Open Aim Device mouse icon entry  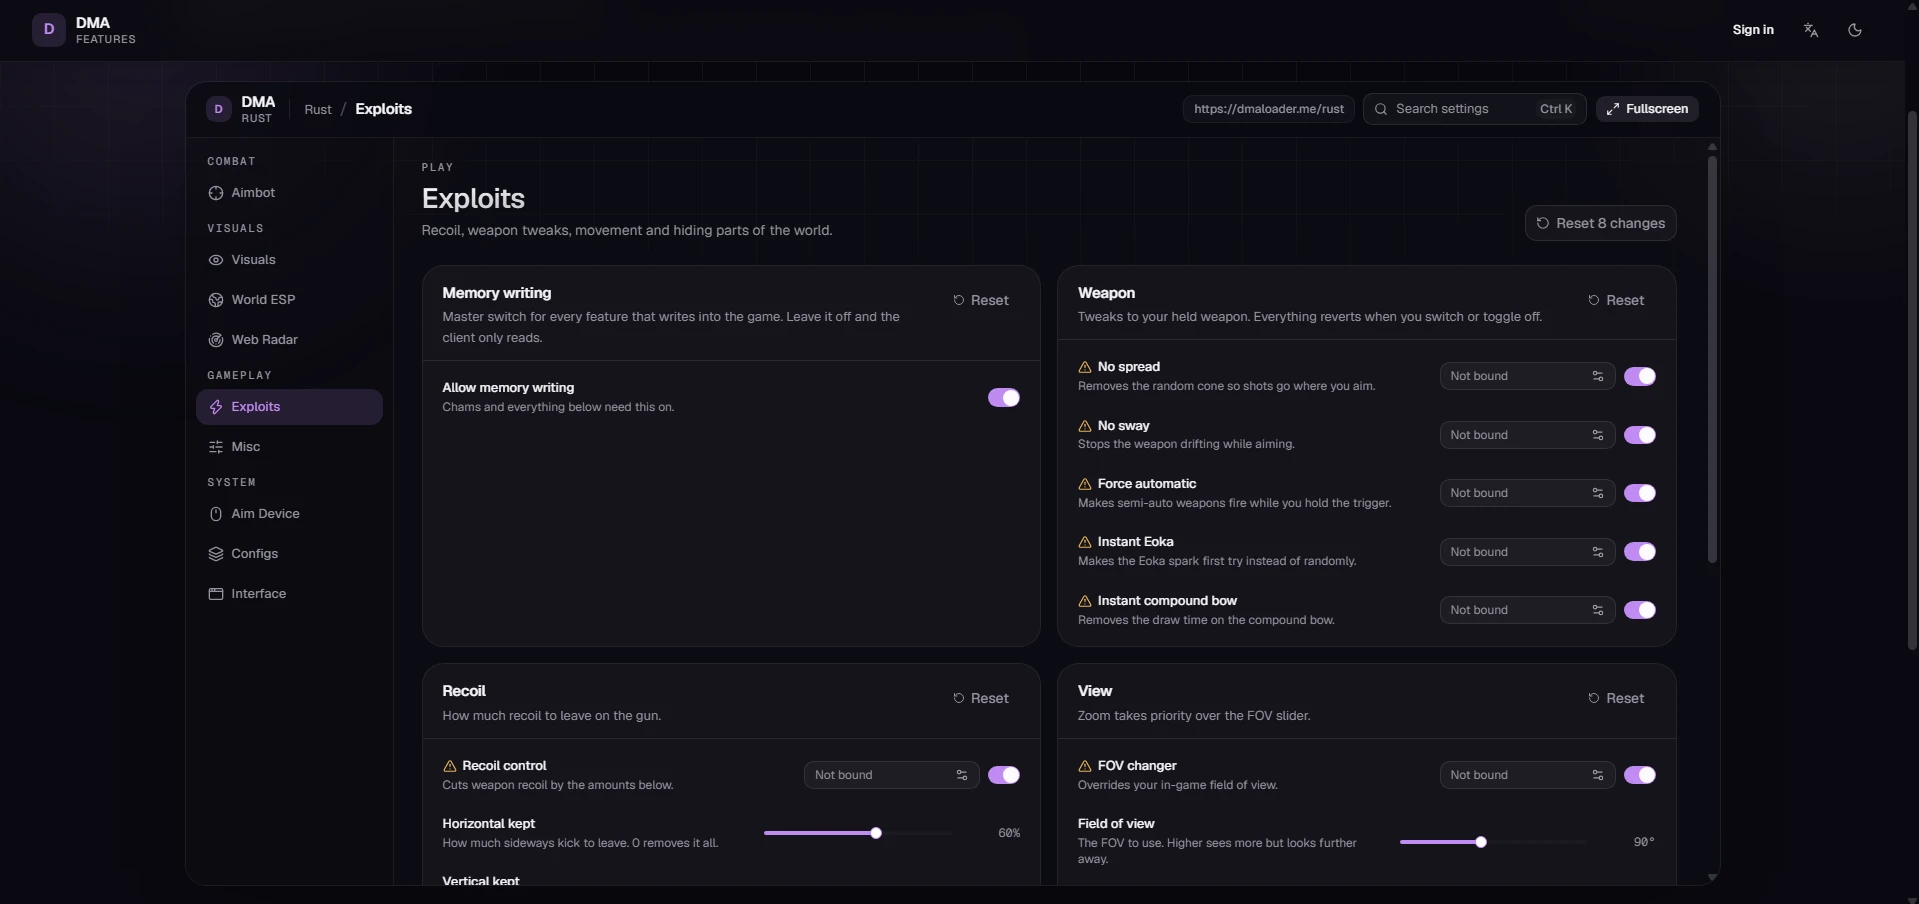215,514
